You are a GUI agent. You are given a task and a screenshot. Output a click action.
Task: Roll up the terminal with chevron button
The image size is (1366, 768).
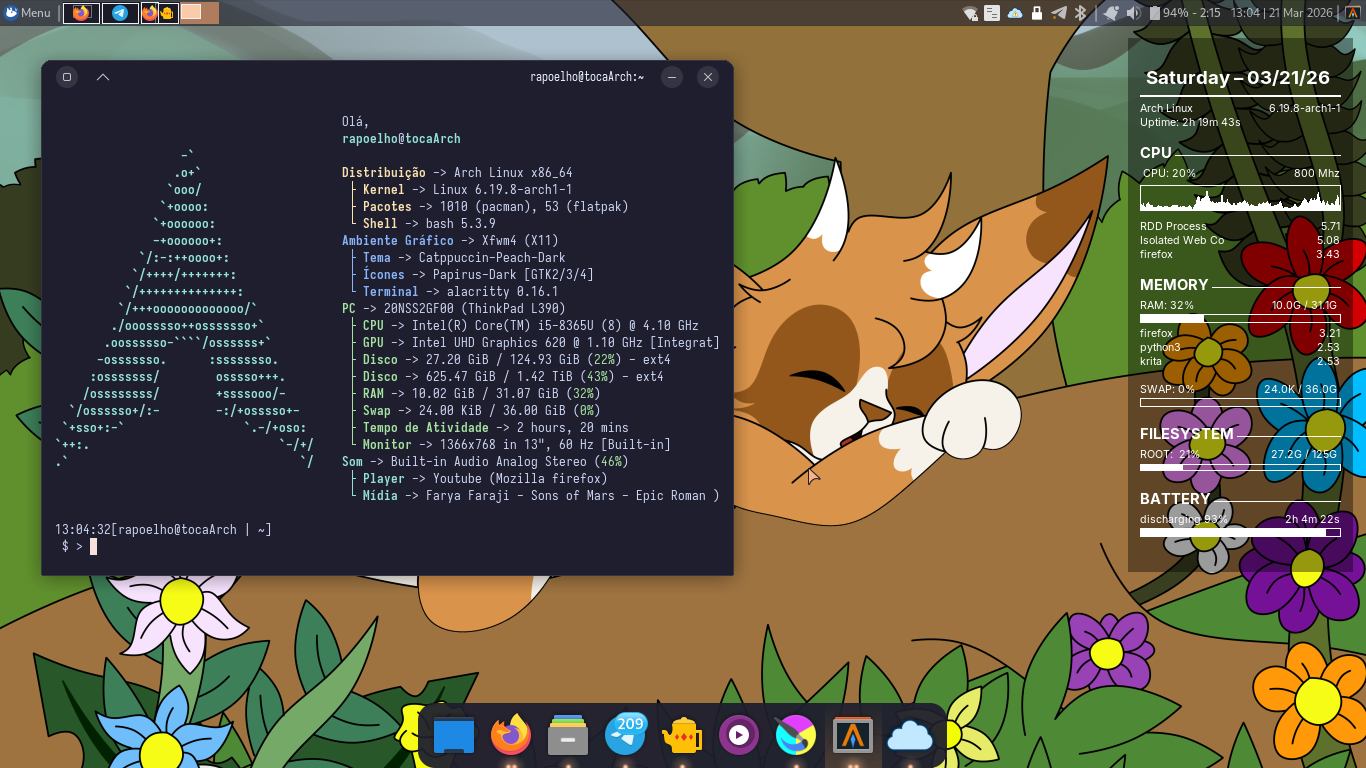pyautogui.click(x=102, y=77)
